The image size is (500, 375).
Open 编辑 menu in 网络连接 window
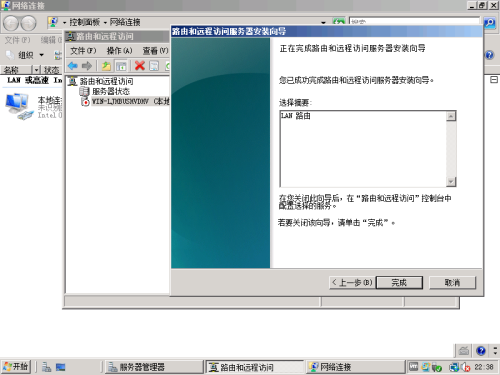(51, 40)
